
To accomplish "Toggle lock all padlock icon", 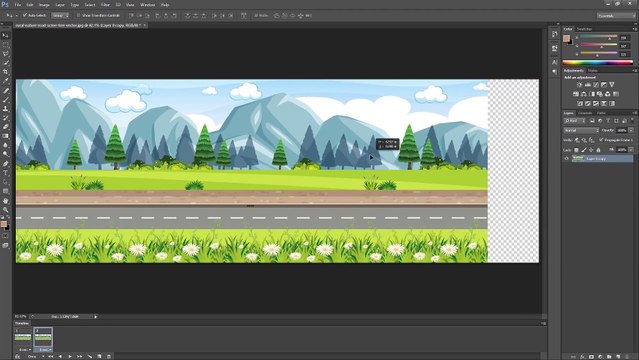I will pos(598,150).
